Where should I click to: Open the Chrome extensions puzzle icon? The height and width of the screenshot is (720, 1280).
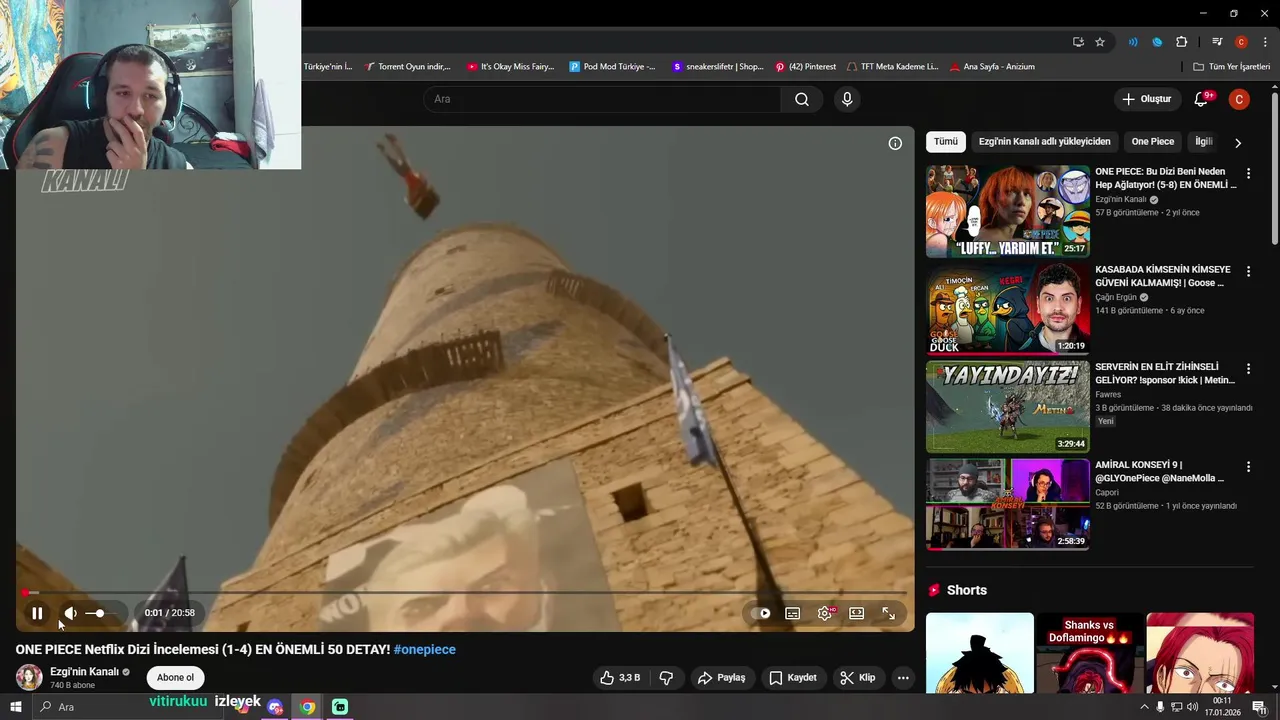pyautogui.click(x=1182, y=42)
